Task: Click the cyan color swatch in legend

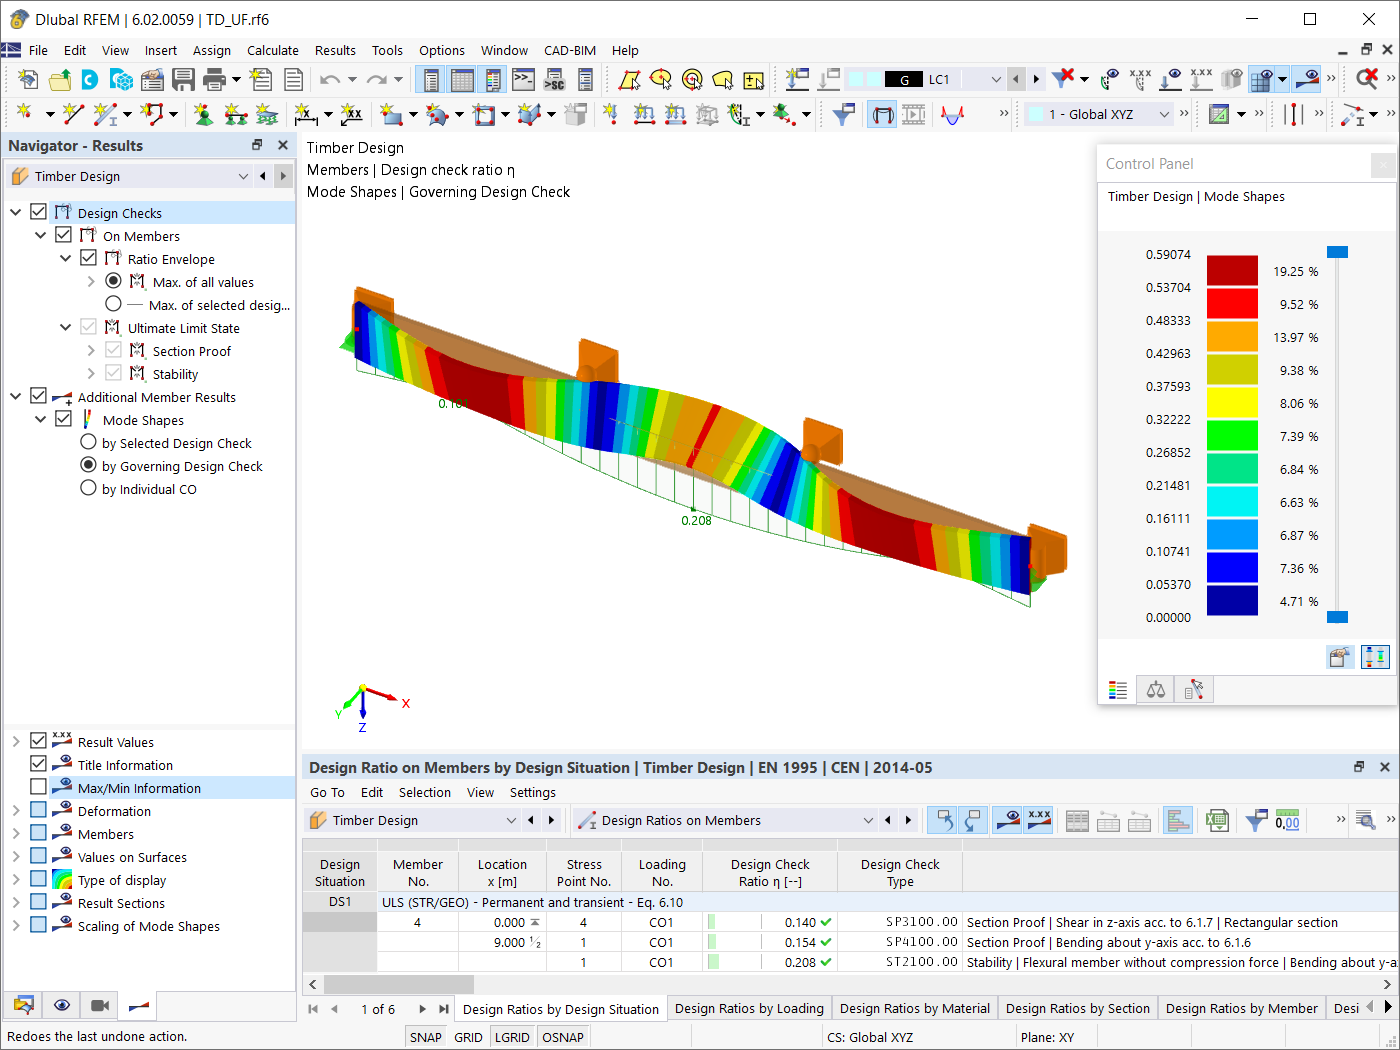Action: 1232,502
